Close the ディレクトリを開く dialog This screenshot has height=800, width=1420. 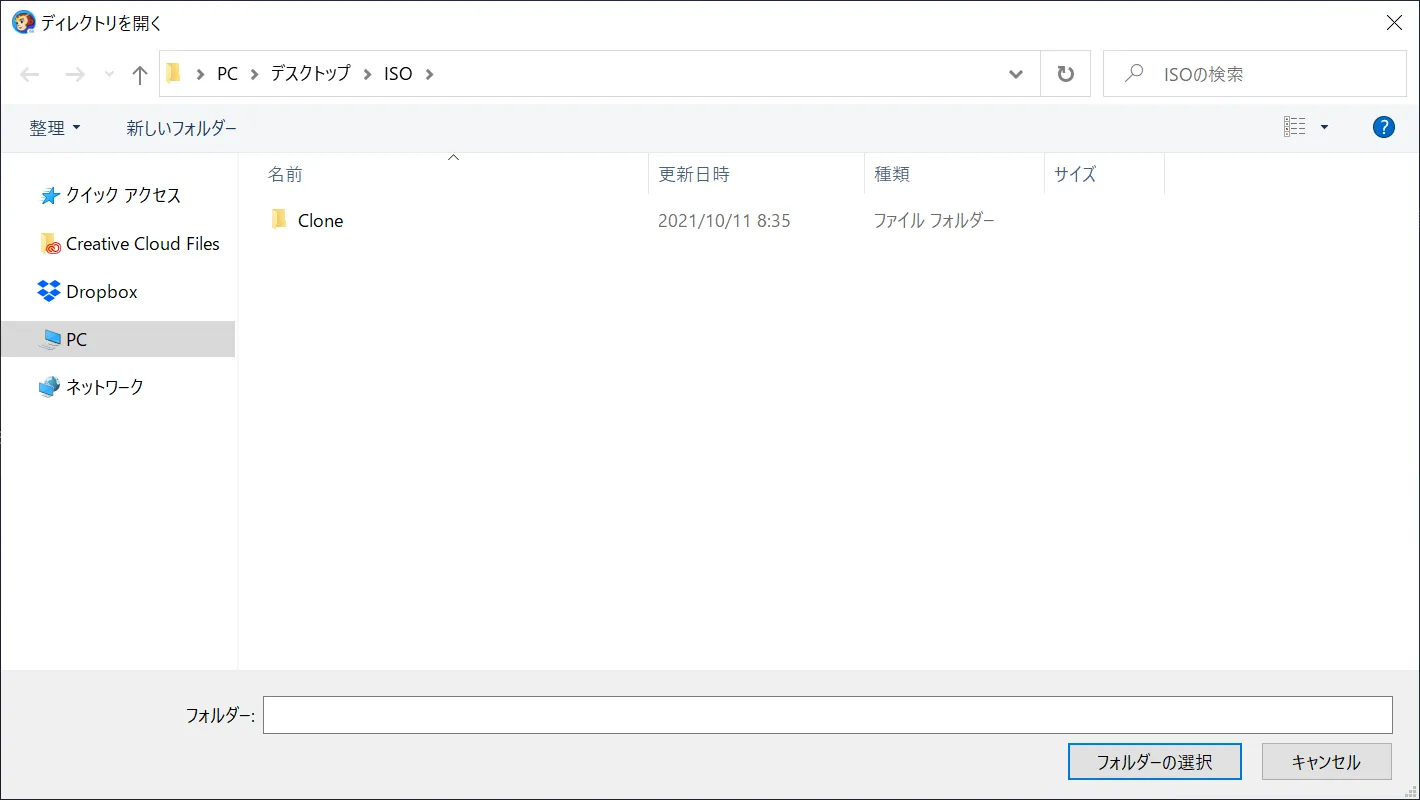click(1394, 23)
